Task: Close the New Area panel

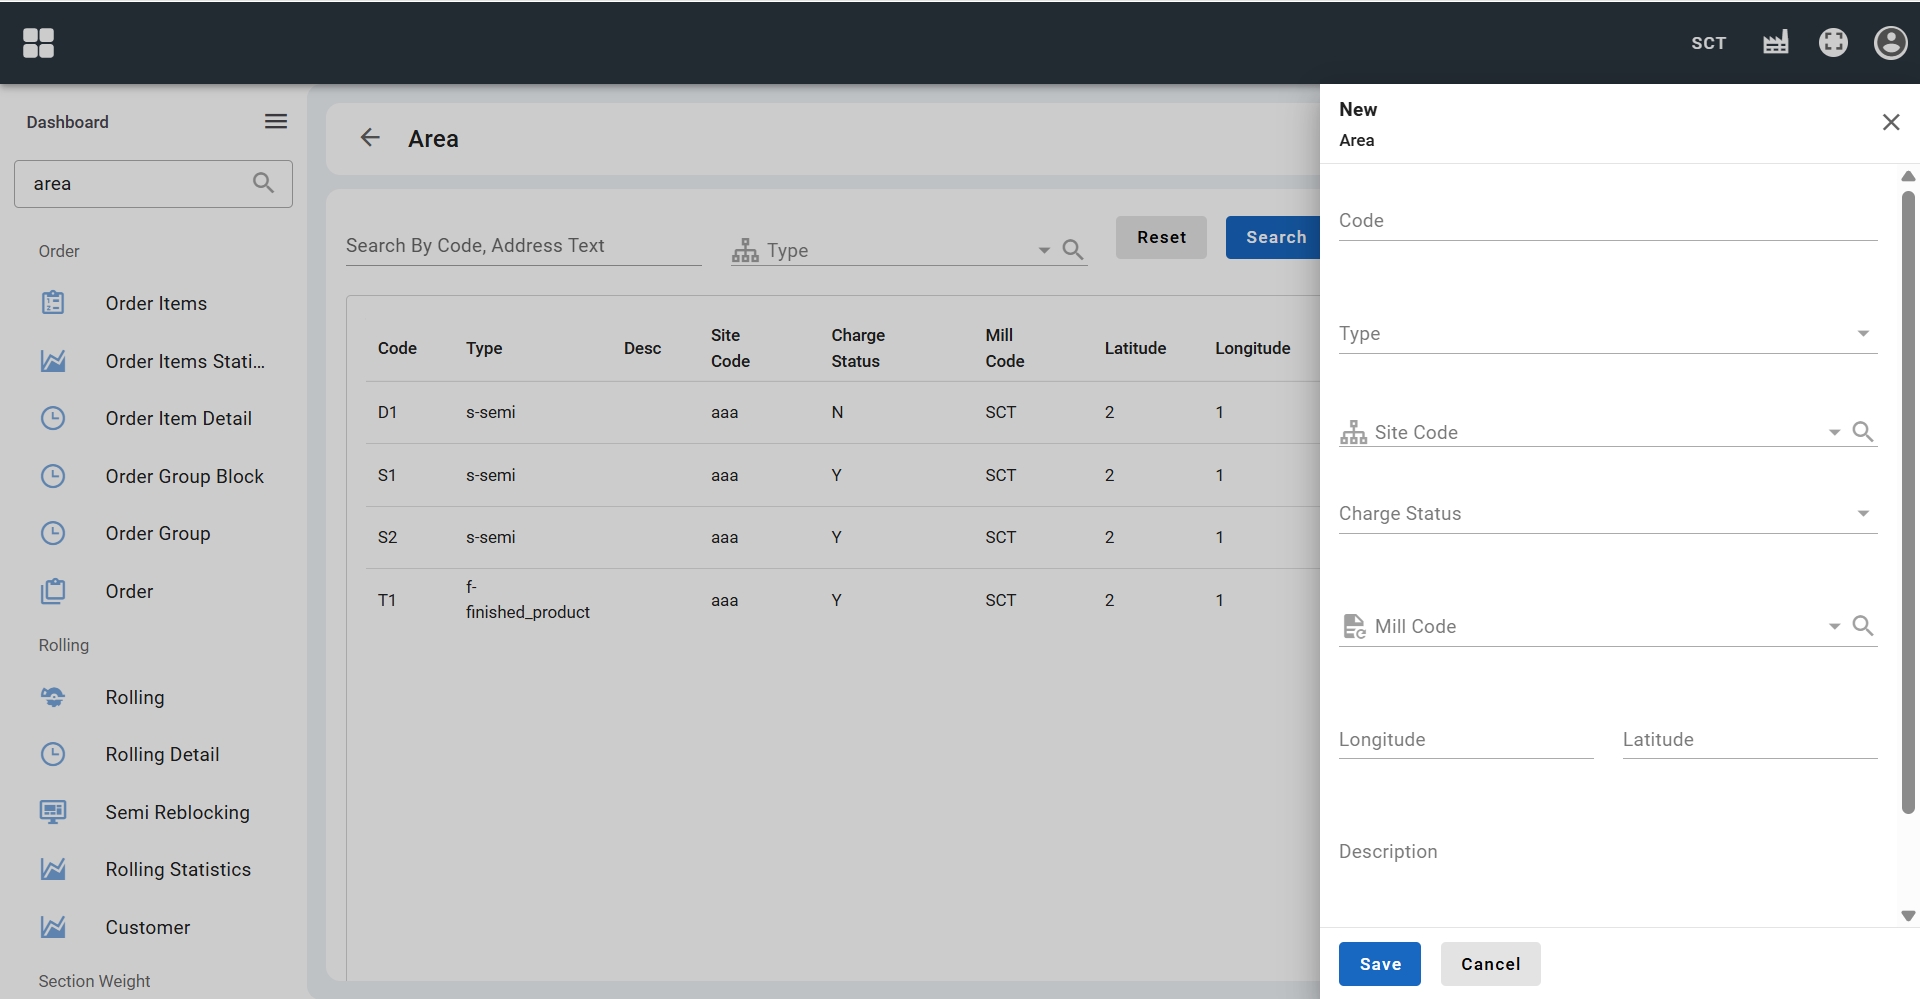Action: 1890,122
